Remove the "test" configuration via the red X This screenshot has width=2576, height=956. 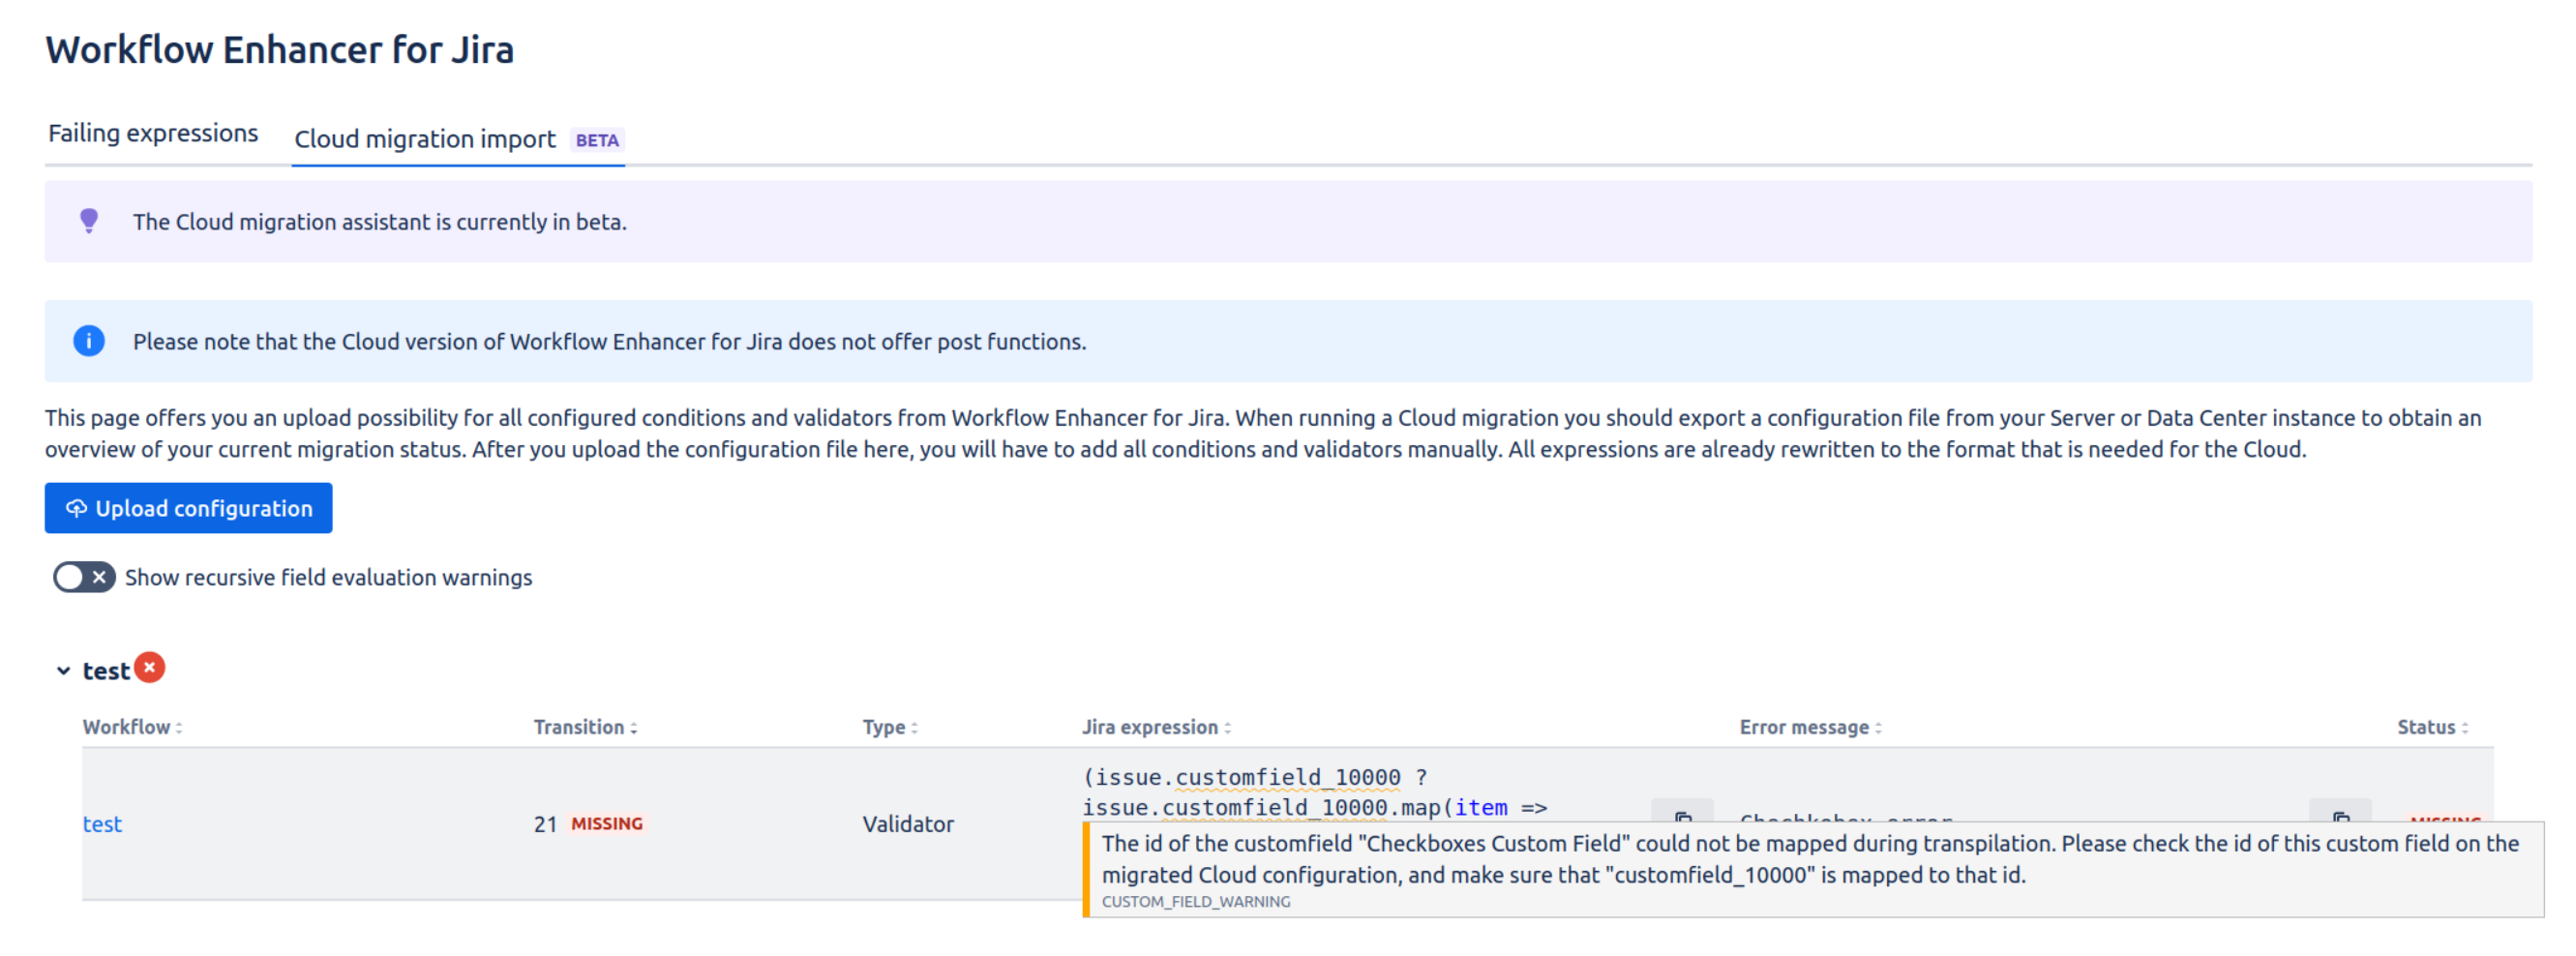coord(148,667)
